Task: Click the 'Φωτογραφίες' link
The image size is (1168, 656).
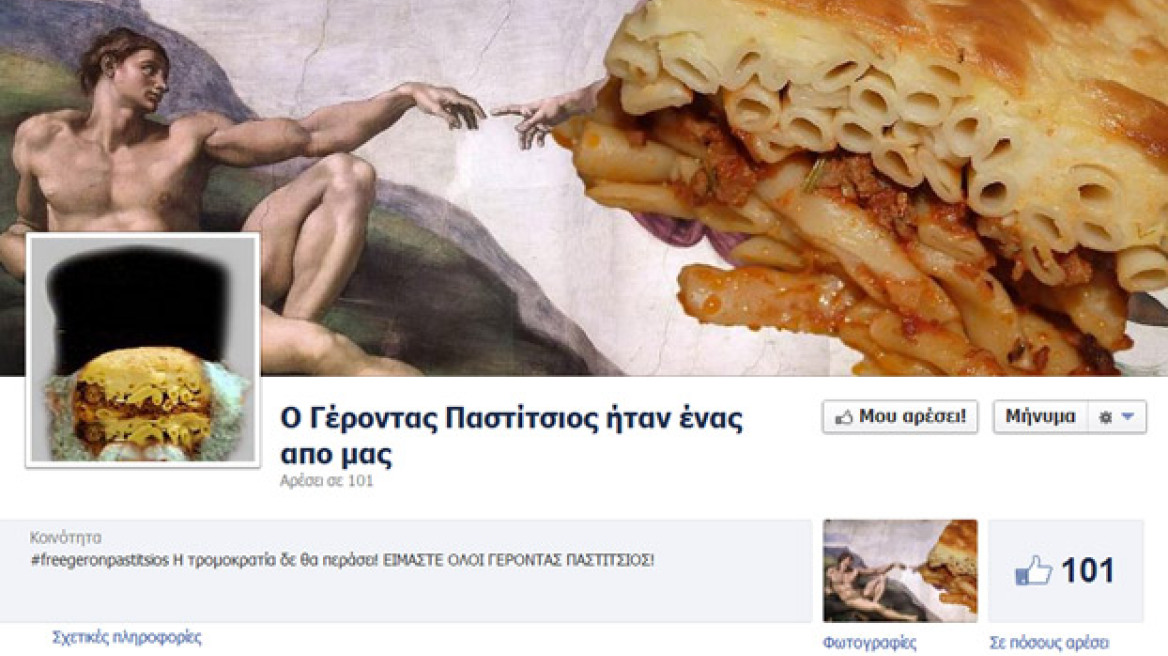Action: (x=869, y=643)
